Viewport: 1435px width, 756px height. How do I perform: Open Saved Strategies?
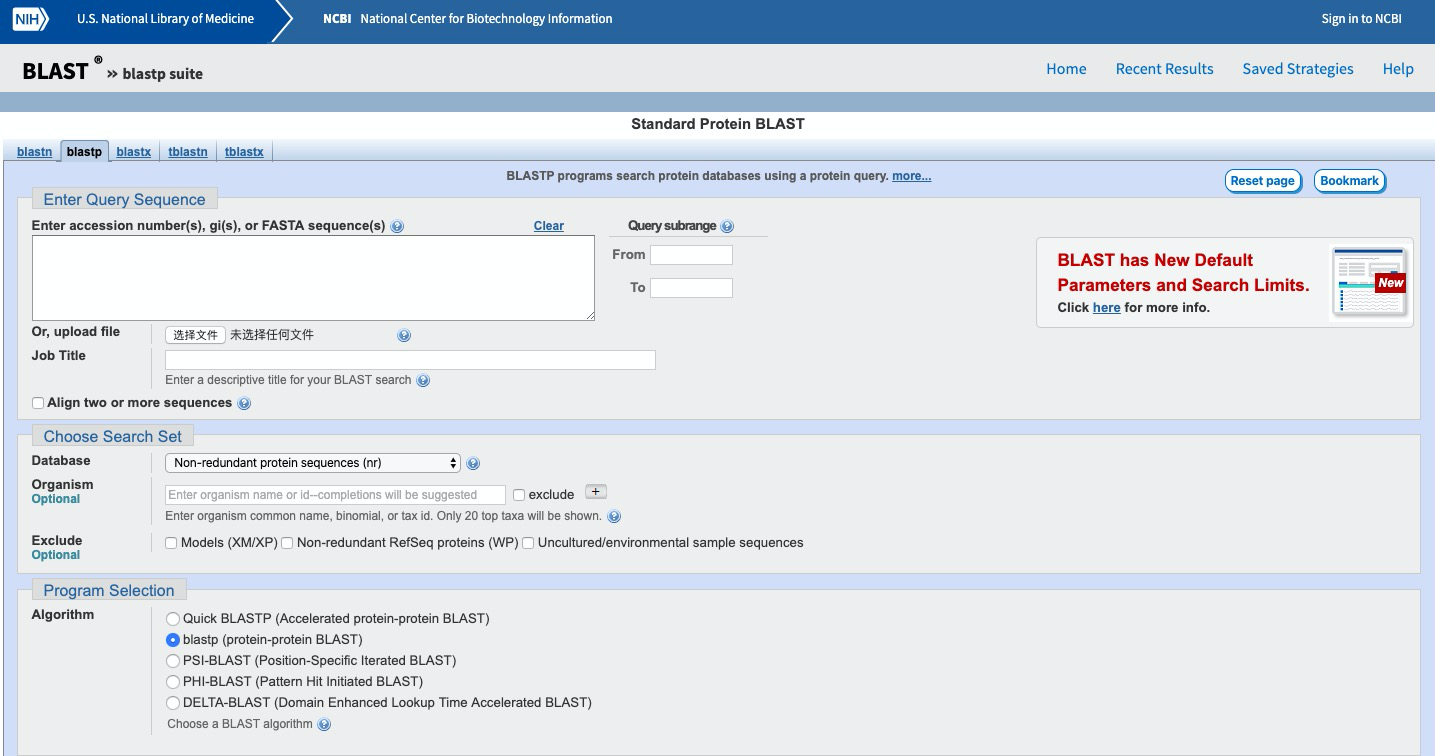click(x=1297, y=68)
